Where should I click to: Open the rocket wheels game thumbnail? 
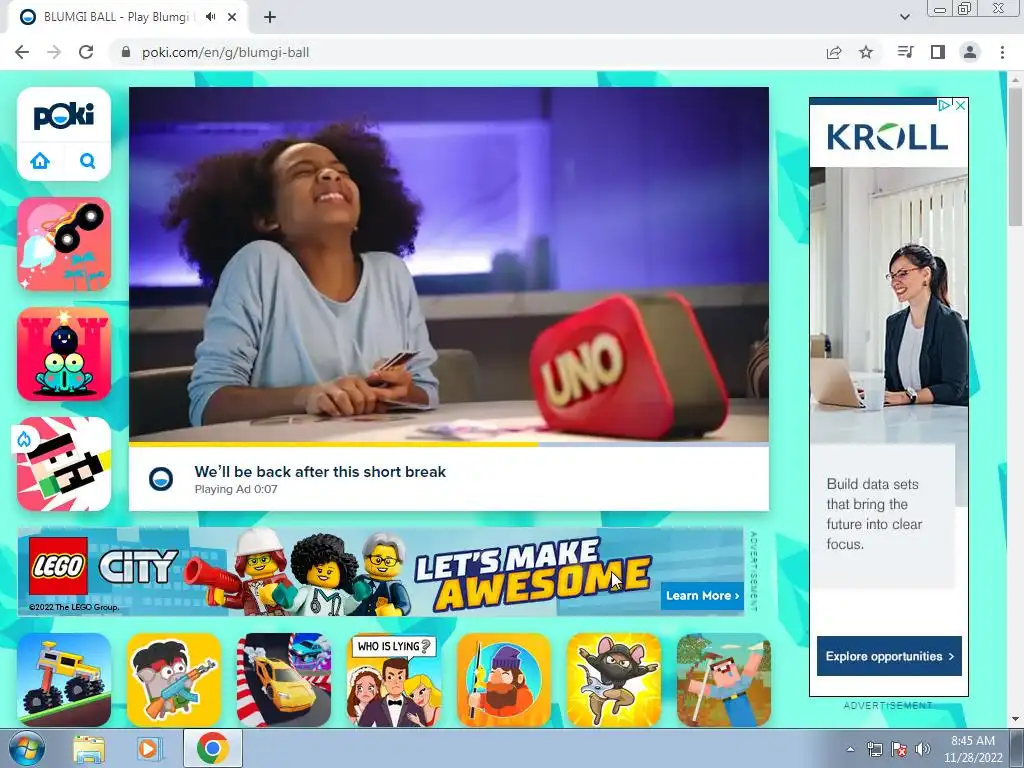pyautogui.click(x=64, y=244)
